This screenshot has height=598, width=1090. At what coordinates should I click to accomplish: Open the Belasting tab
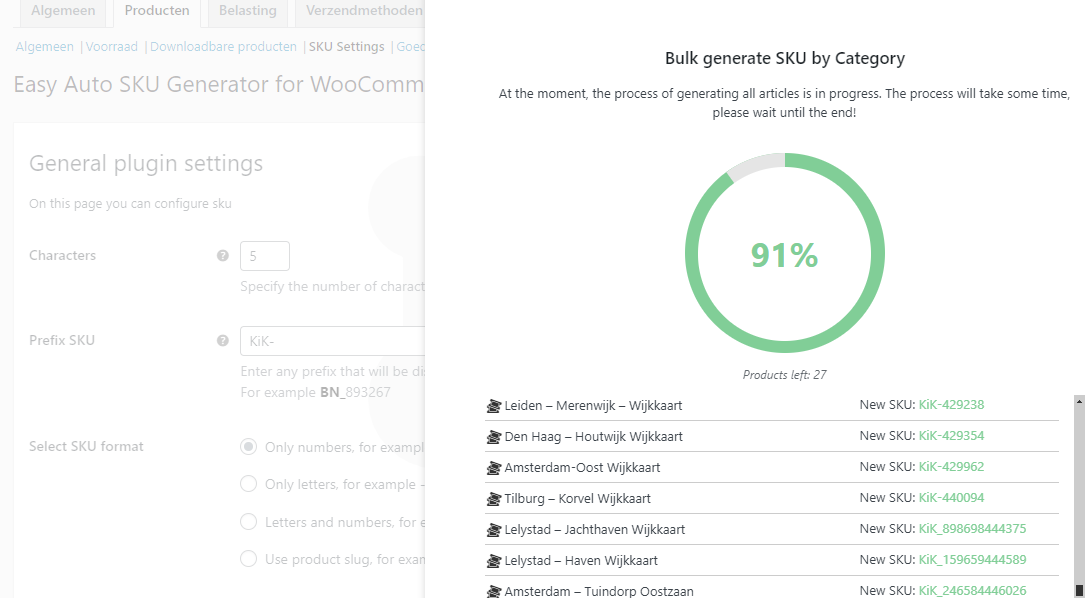(247, 11)
